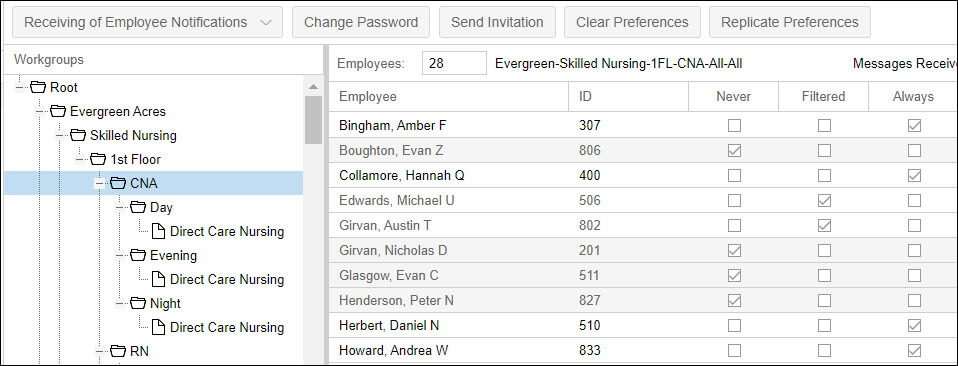Click the Skilled Nursing folder icon
Screen dimensions: 958x366
pos(78,135)
